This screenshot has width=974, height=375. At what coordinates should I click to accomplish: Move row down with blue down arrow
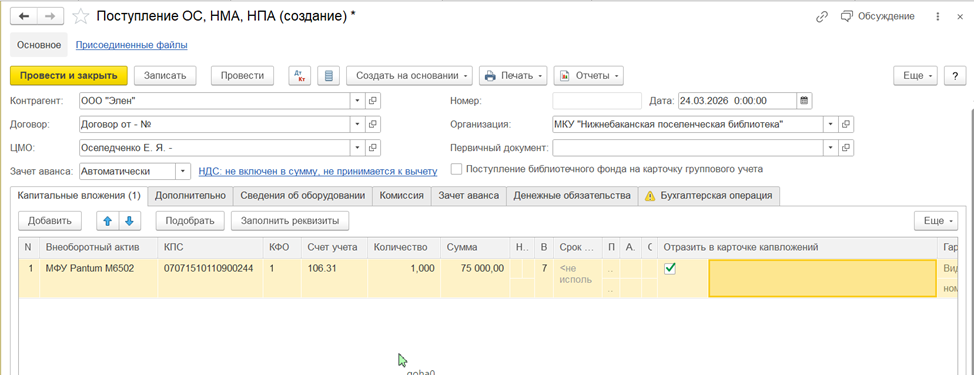(x=129, y=220)
